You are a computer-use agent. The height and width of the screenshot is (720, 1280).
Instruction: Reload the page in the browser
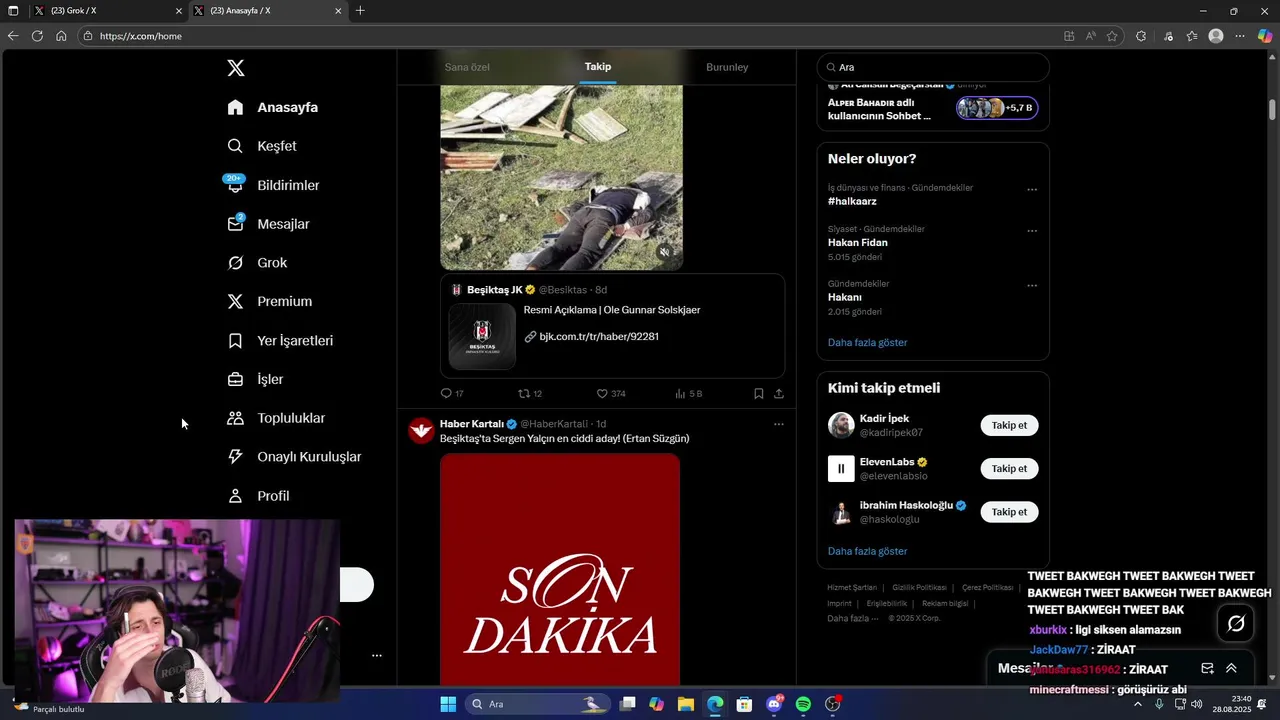click(x=37, y=36)
